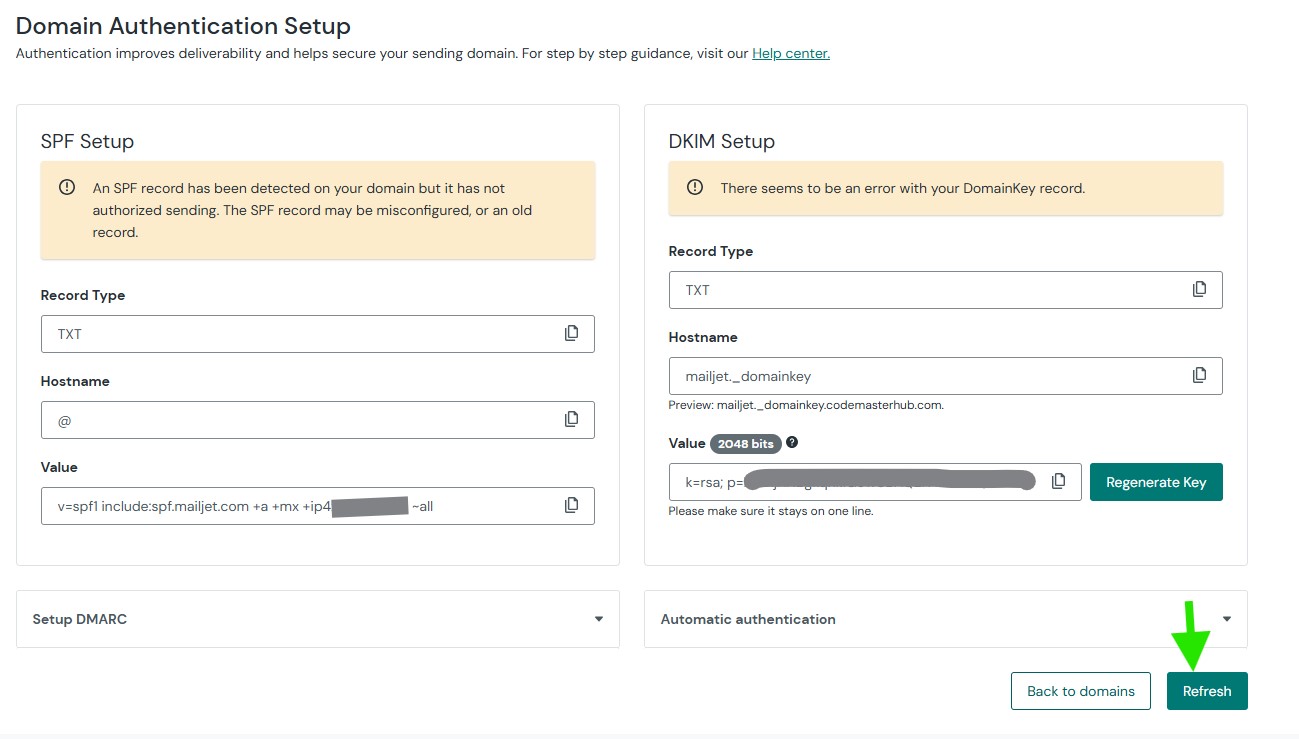Click inside the SPF Value text field
Image resolution: width=1299 pixels, height=739 pixels.
tap(300, 506)
